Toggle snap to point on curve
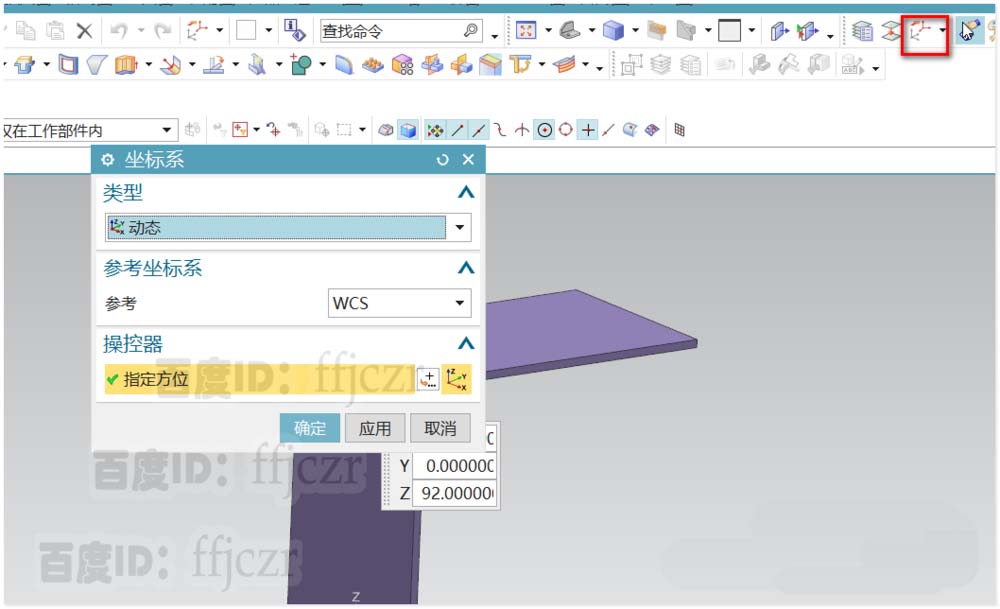This screenshot has height=609, width=1000. [x=608, y=130]
